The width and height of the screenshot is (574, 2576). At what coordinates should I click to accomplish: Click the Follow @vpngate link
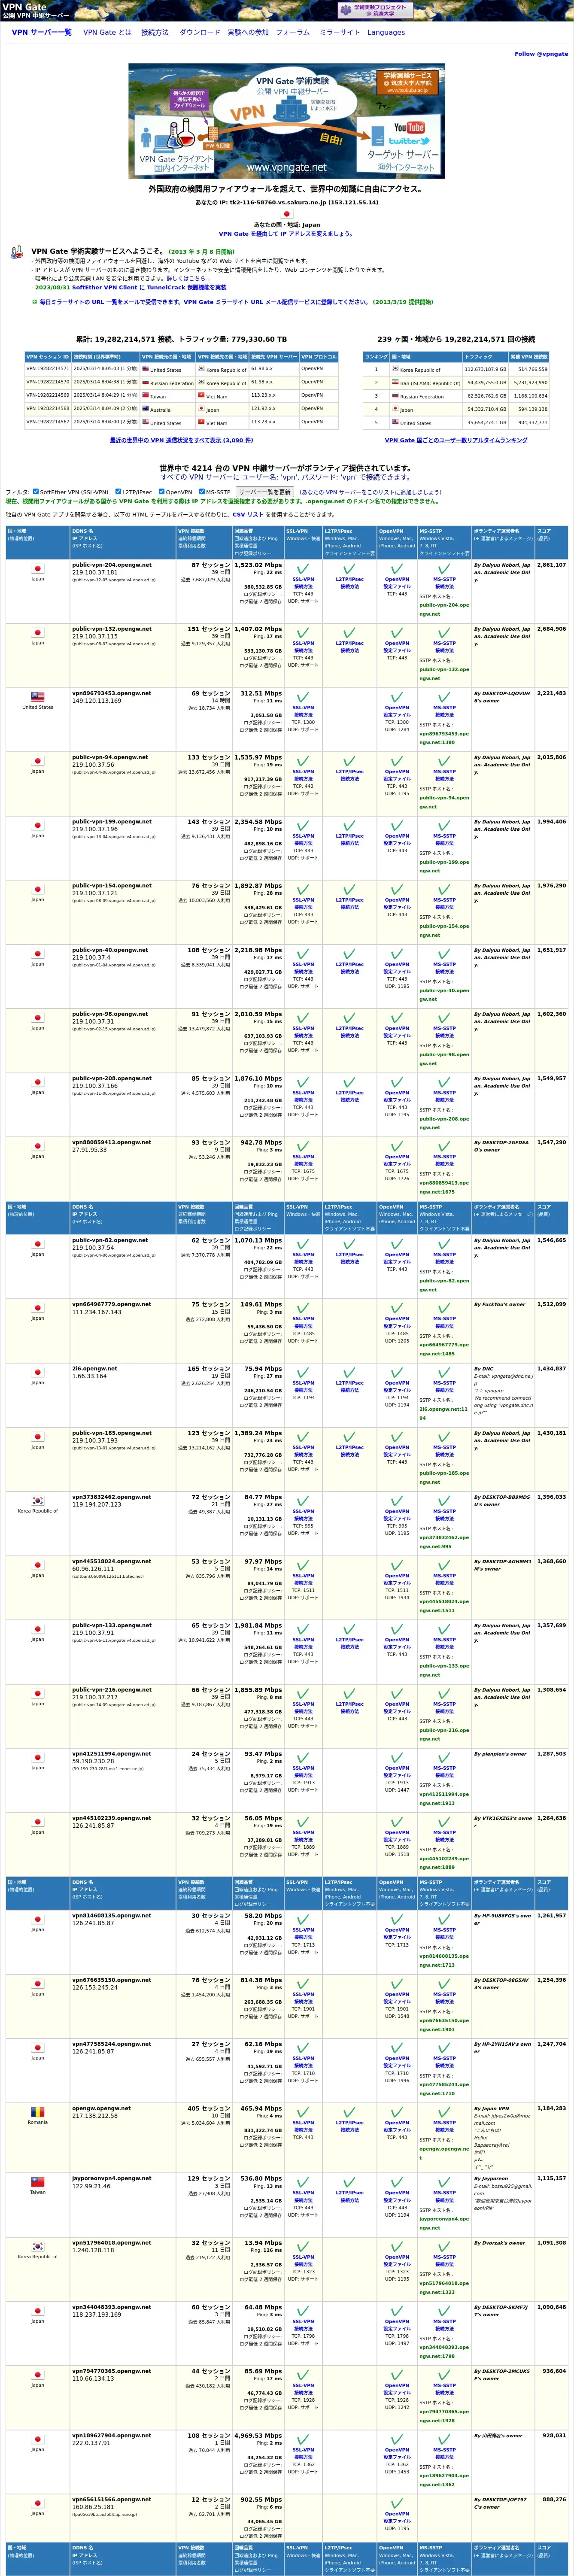tap(541, 54)
